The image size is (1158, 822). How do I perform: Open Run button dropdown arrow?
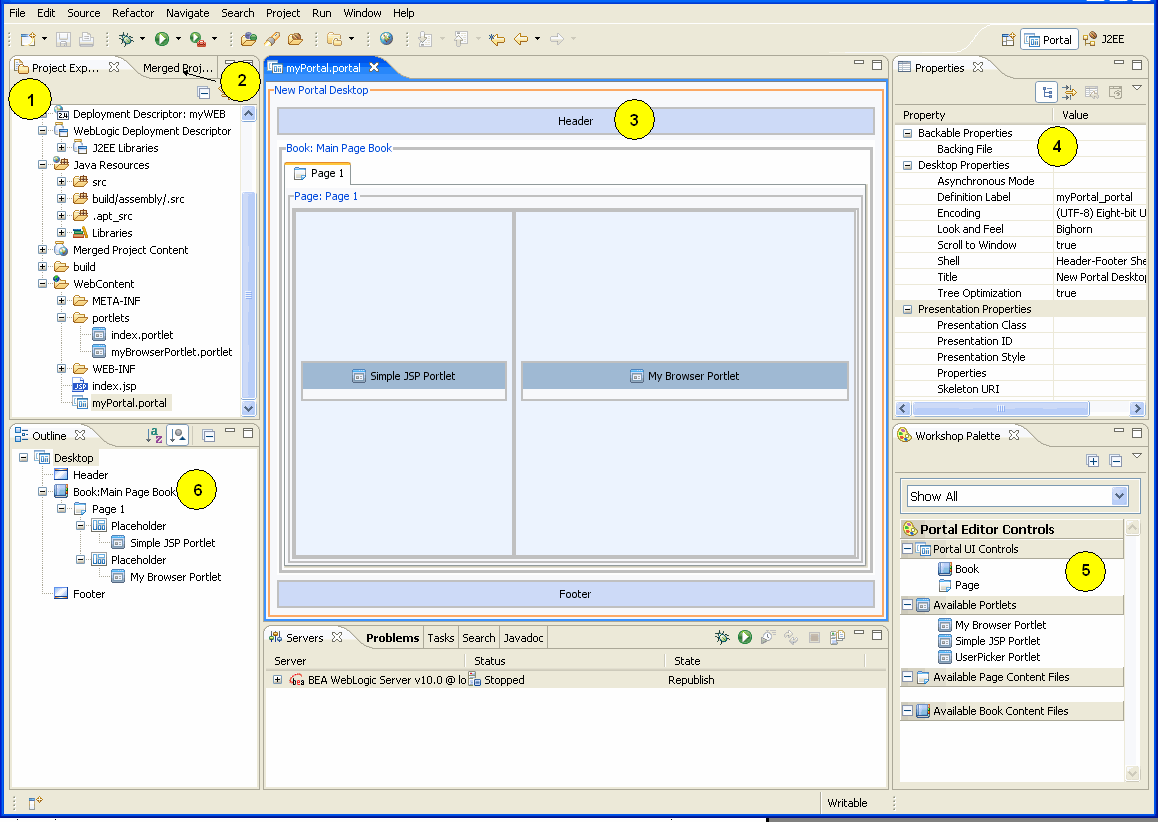[178, 39]
